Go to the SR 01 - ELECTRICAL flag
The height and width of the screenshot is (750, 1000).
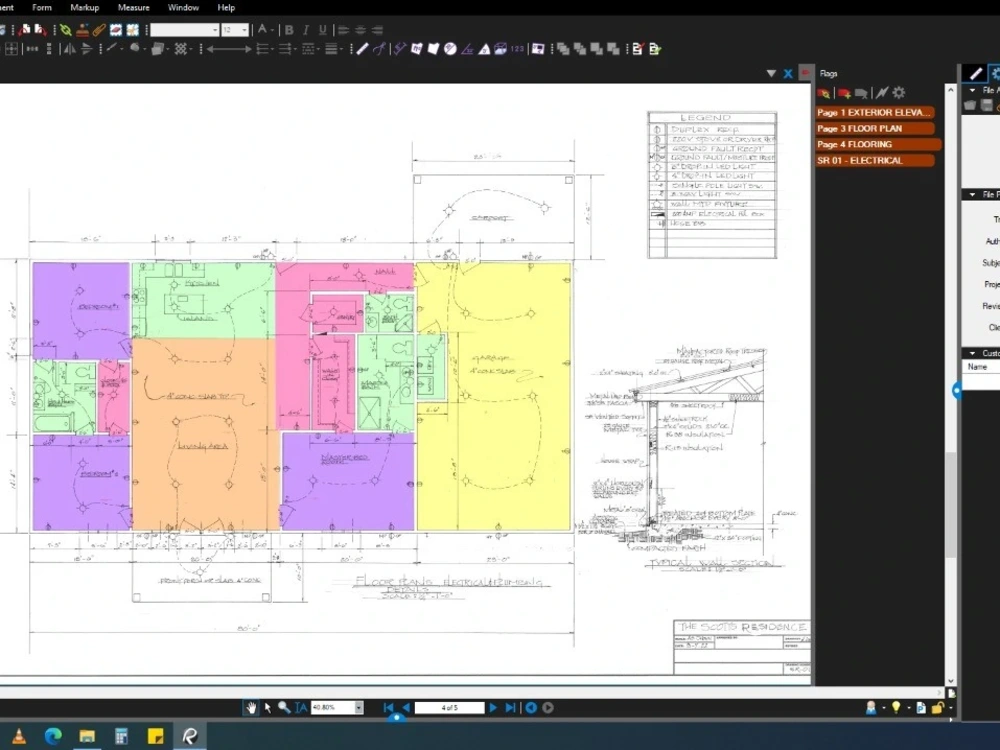(x=875, y=160)
